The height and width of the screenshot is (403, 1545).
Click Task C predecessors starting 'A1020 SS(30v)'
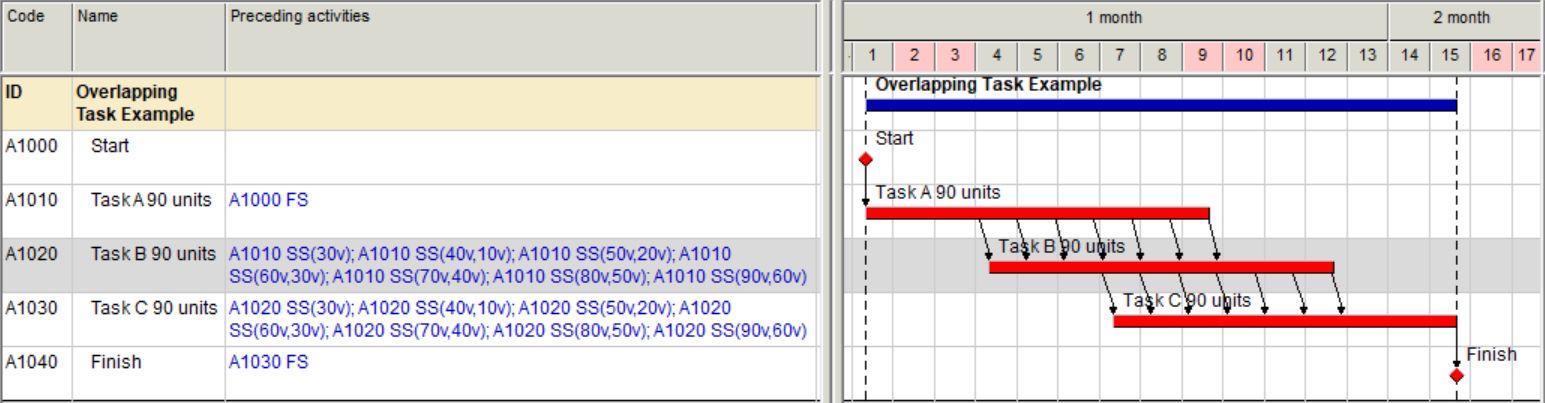(x=518, y=319)
